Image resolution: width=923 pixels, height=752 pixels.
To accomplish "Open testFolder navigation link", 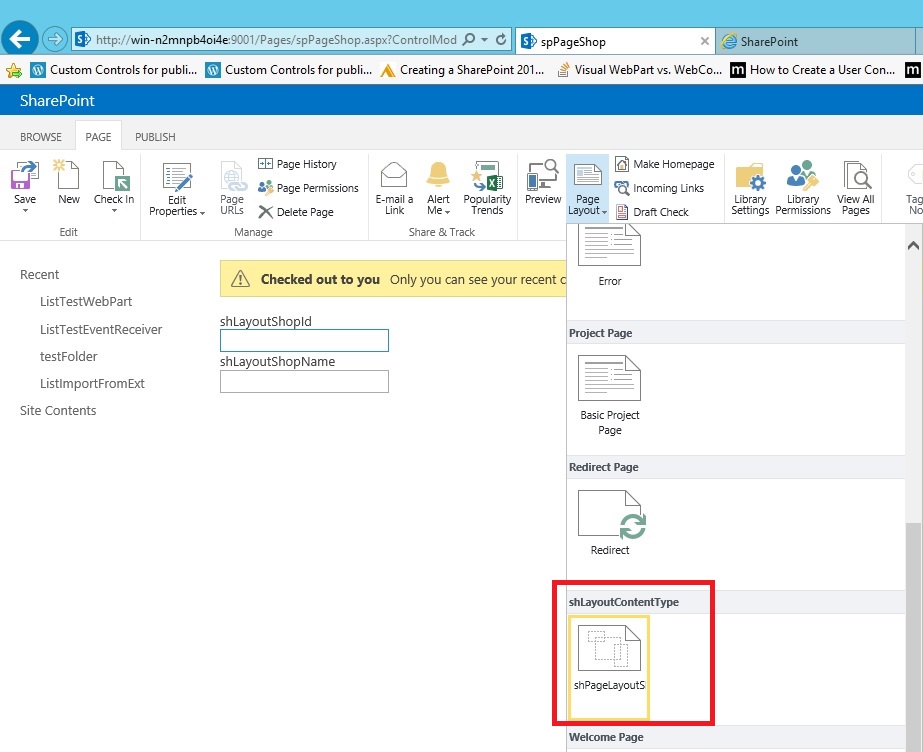I will (x=68, y=357).
